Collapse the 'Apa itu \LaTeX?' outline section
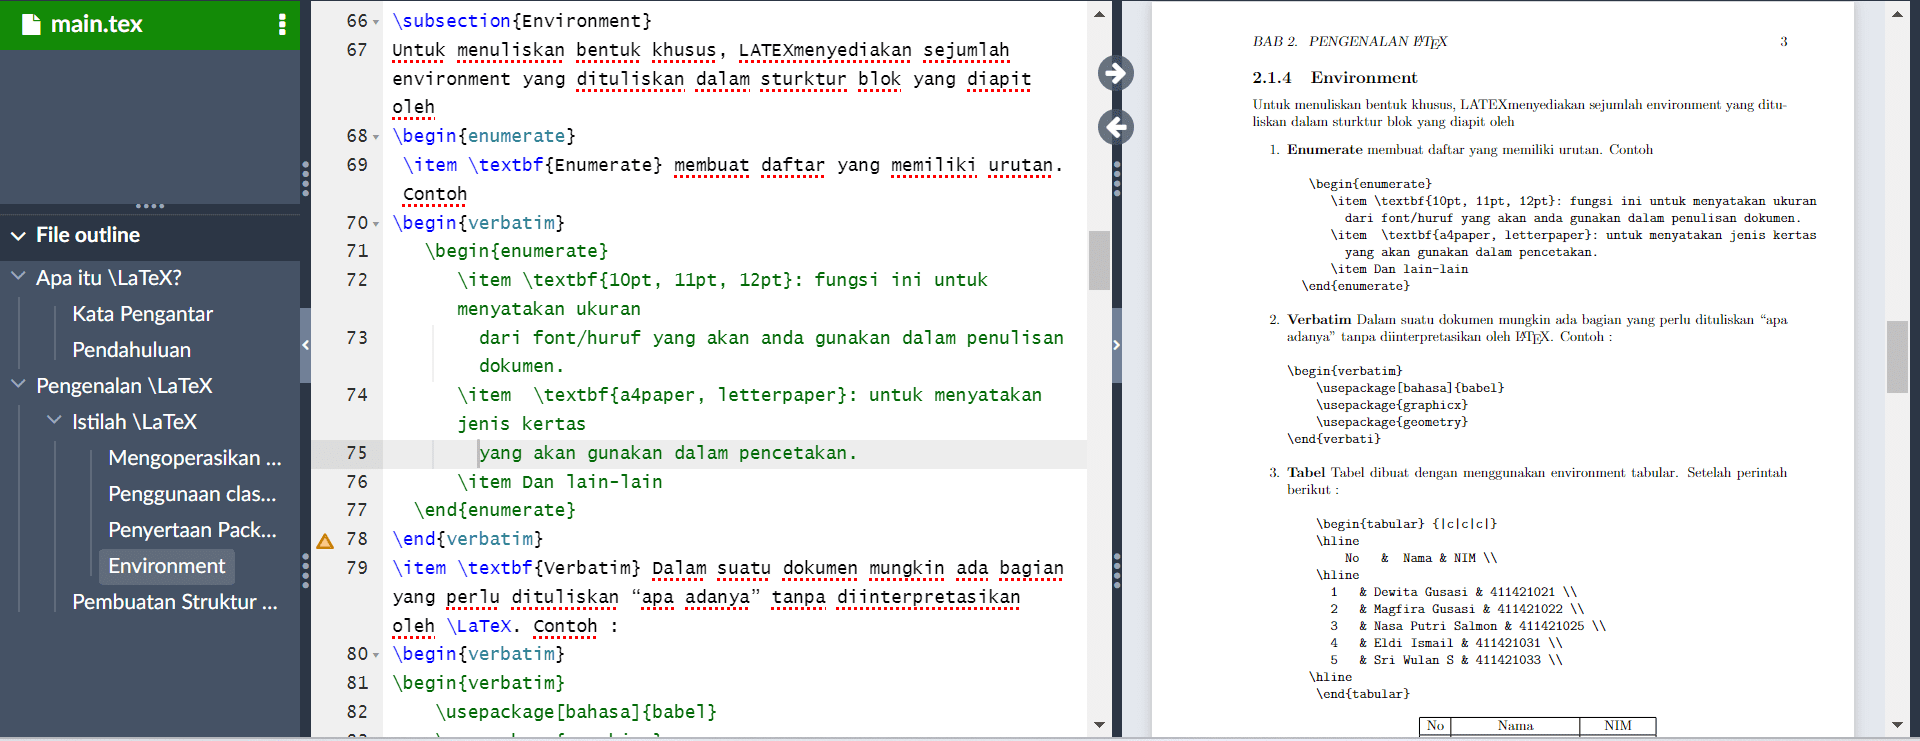 (x=18, y=276)
